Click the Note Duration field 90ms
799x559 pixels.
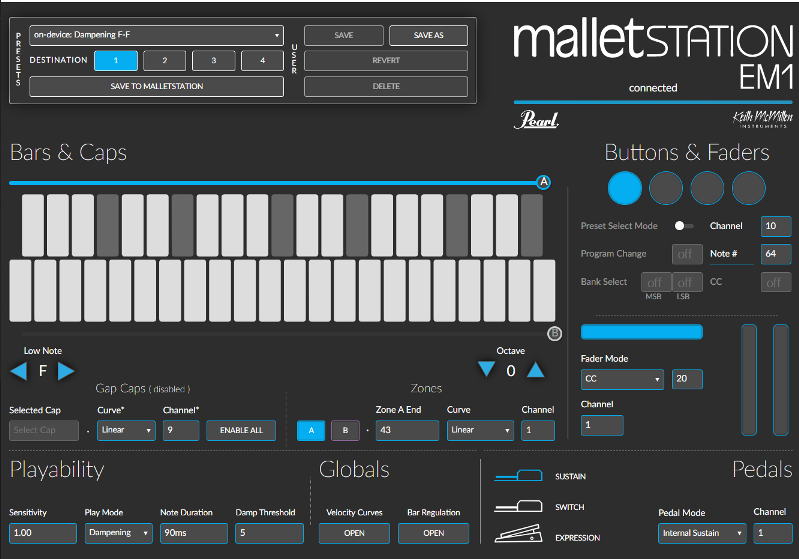coord(194,533)
